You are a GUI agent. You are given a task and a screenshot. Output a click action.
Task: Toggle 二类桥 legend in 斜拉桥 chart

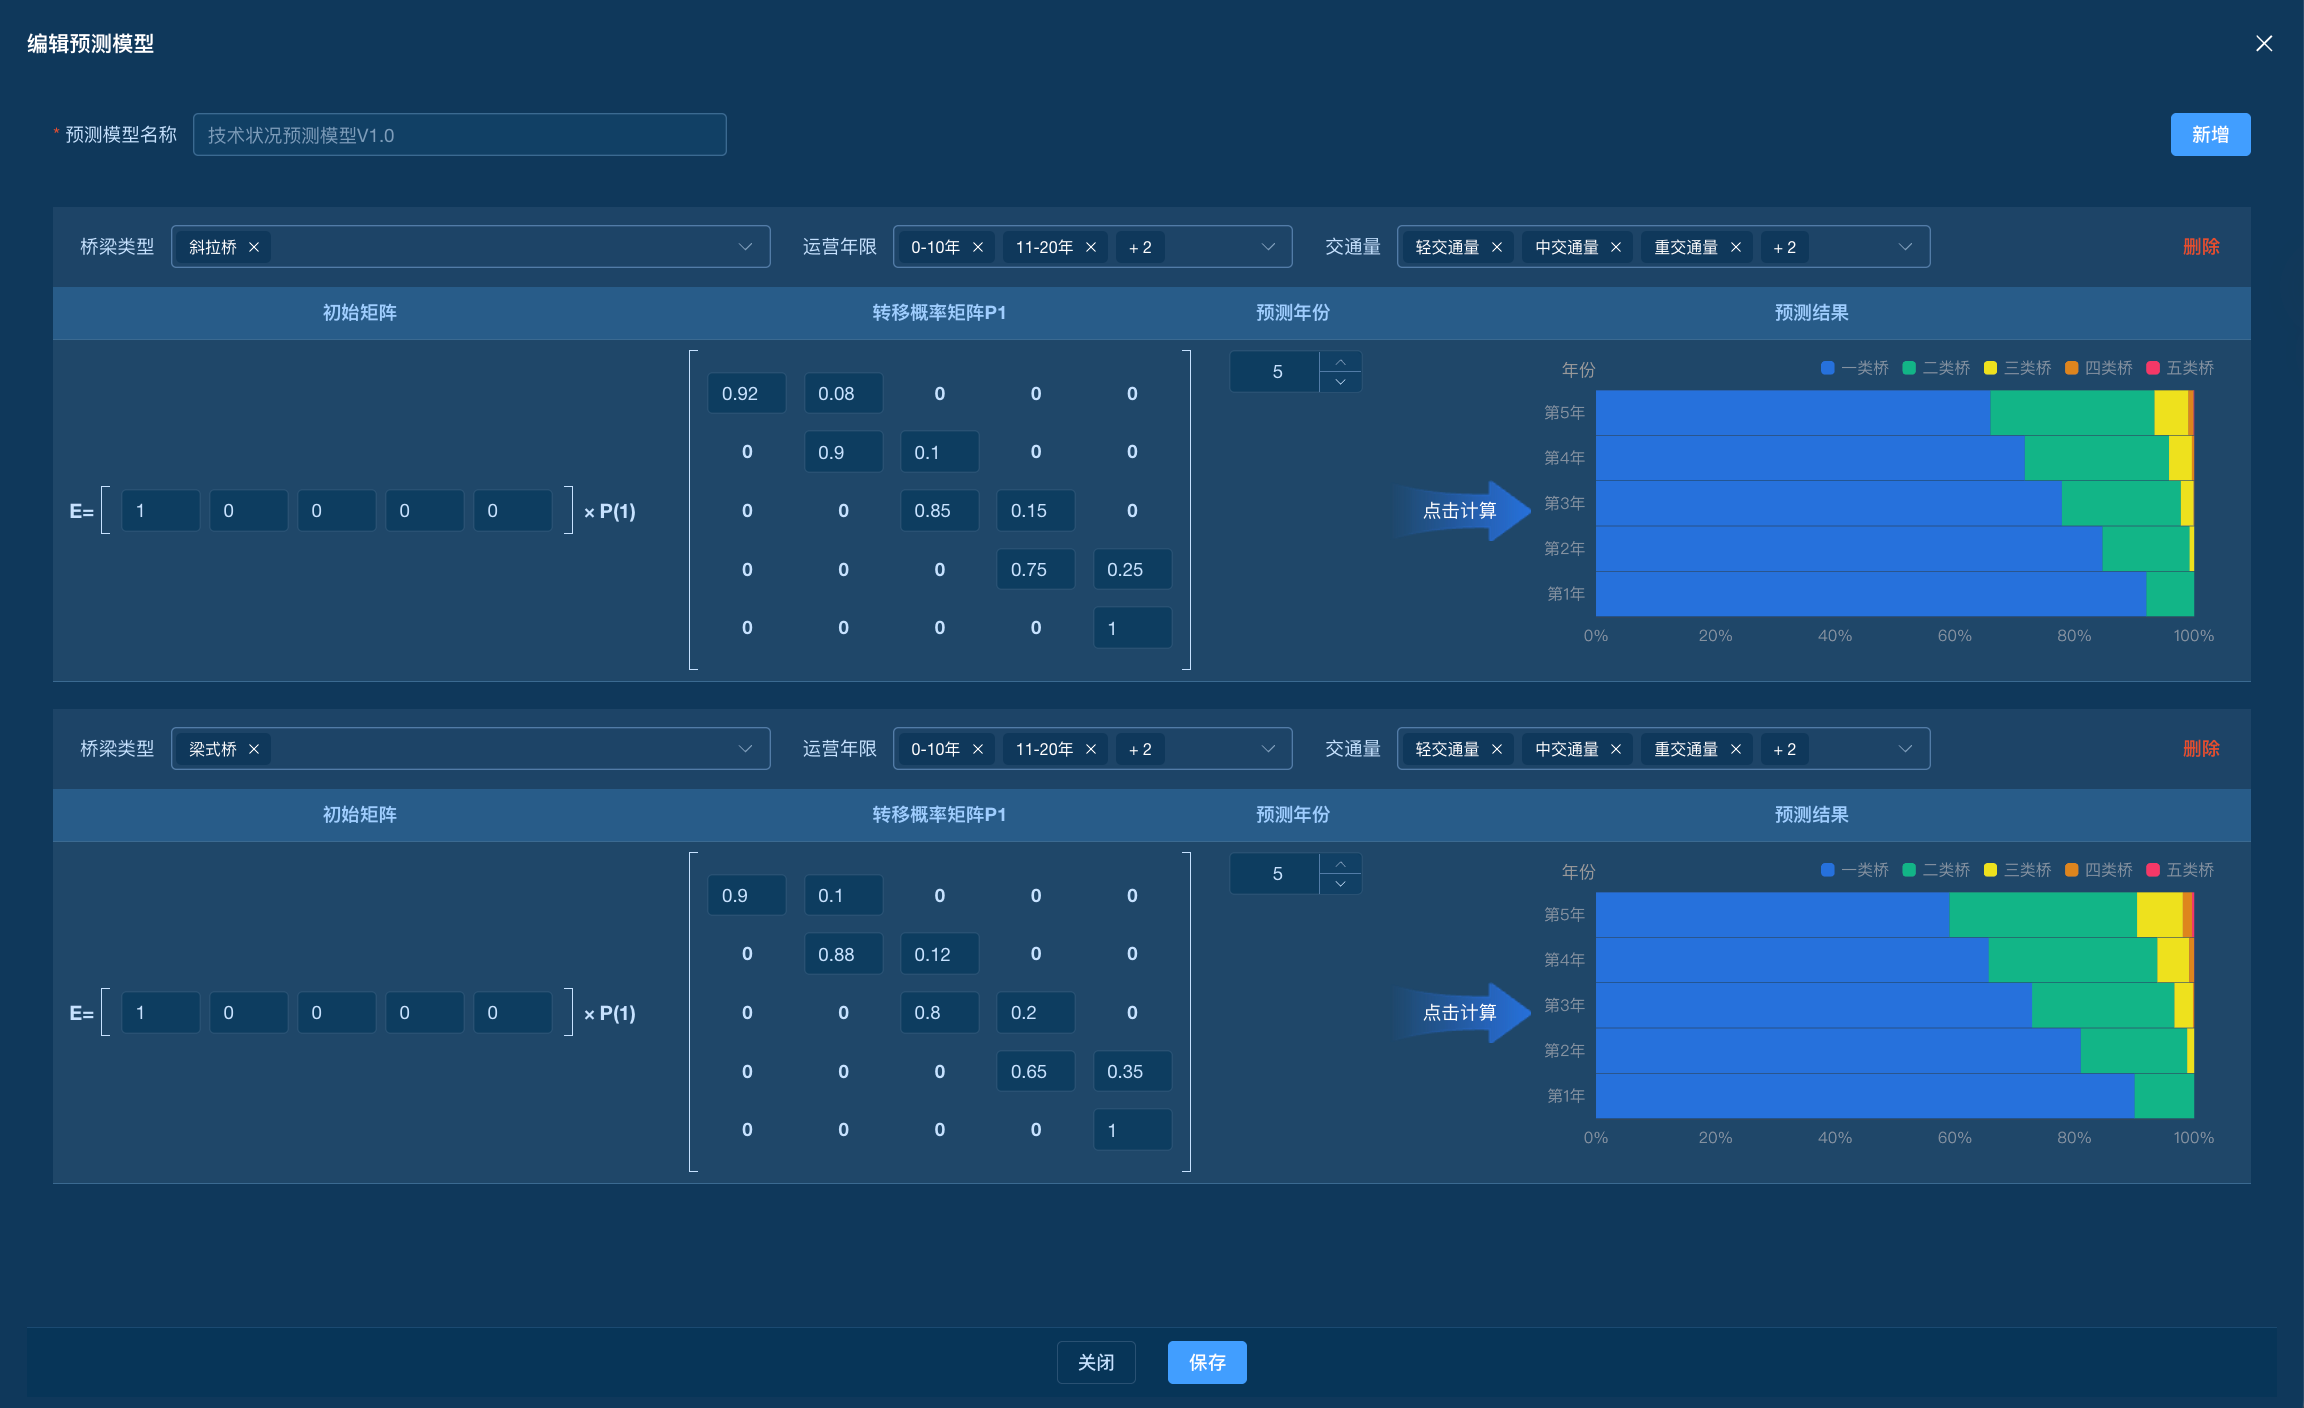pos(1936,368)
